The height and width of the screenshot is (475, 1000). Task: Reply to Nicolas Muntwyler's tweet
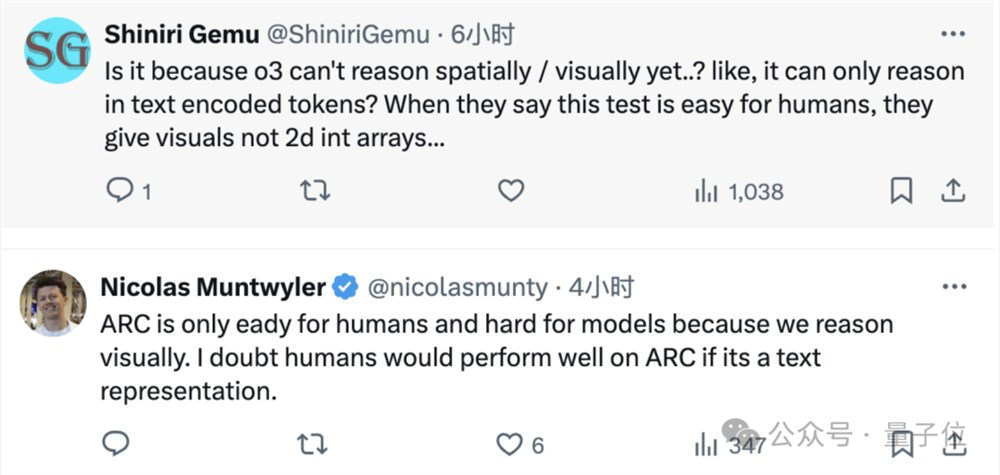coord(116,443)
